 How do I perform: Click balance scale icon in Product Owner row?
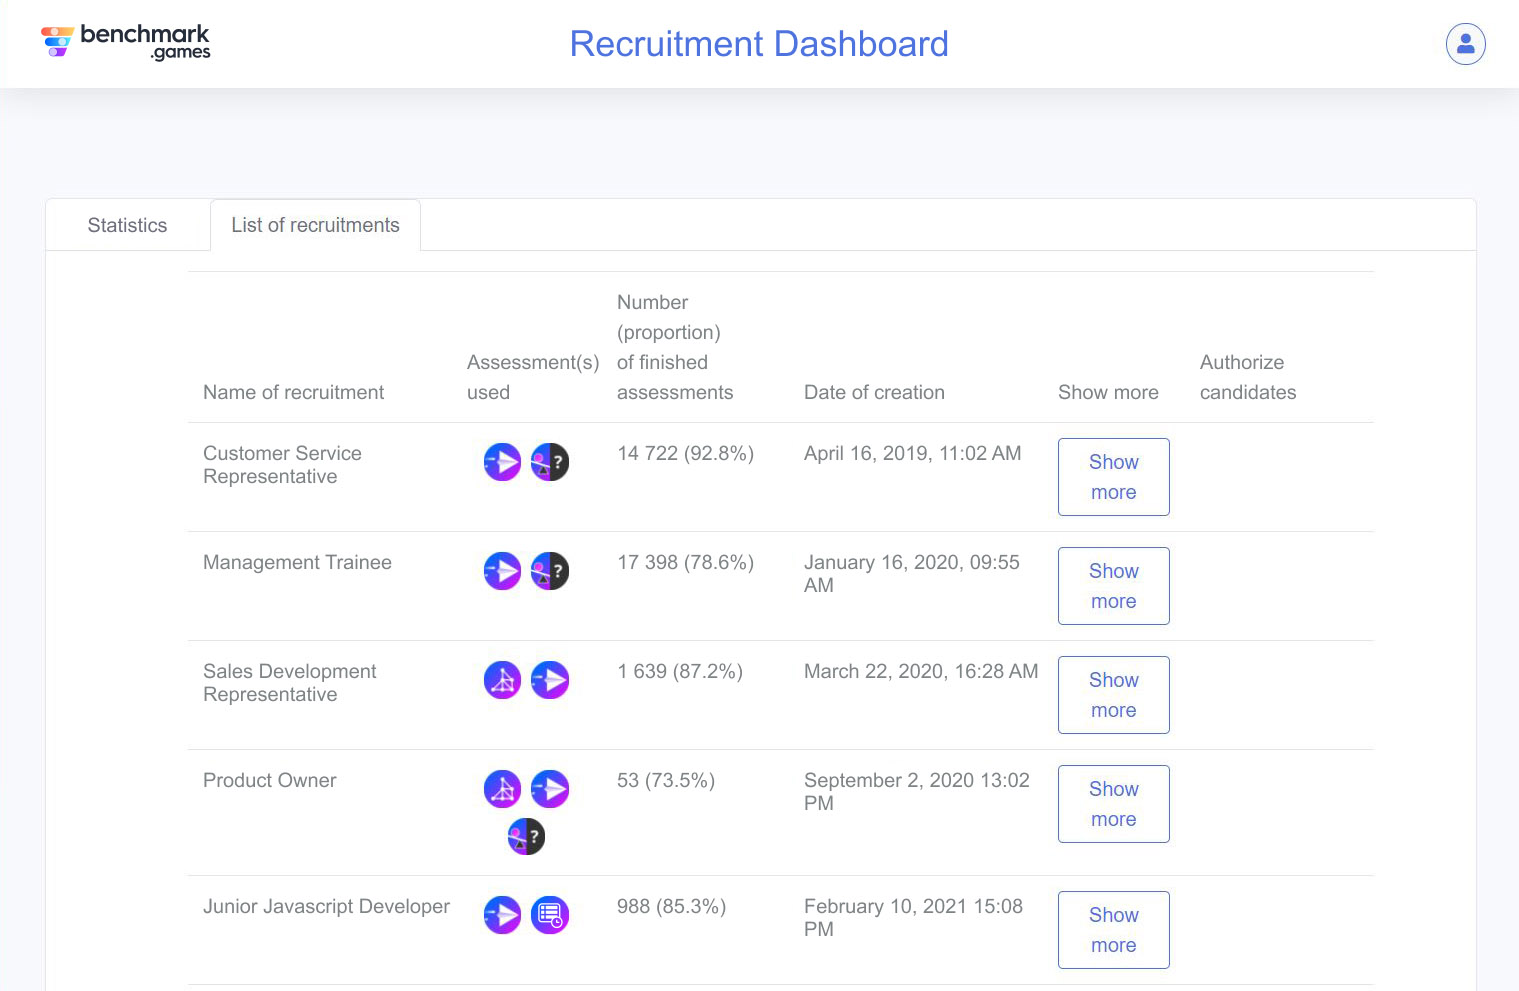click(x=526, y=836)
